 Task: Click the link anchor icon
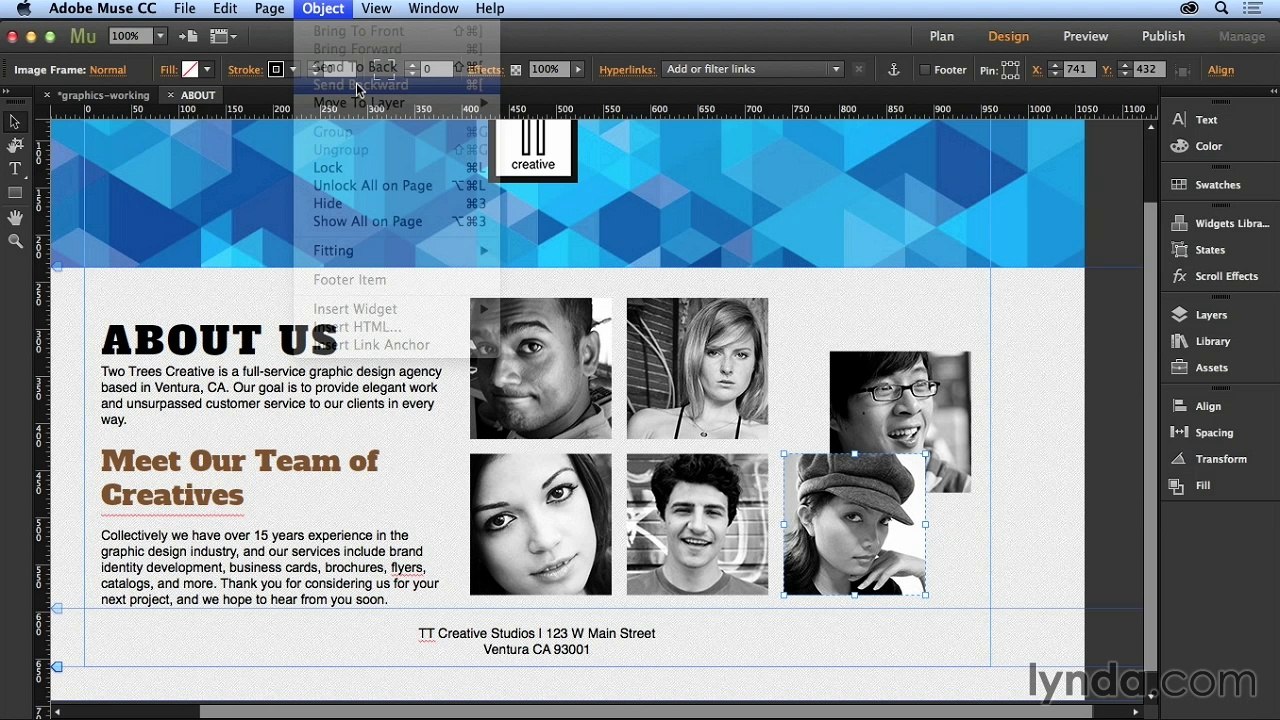(894, 70)
